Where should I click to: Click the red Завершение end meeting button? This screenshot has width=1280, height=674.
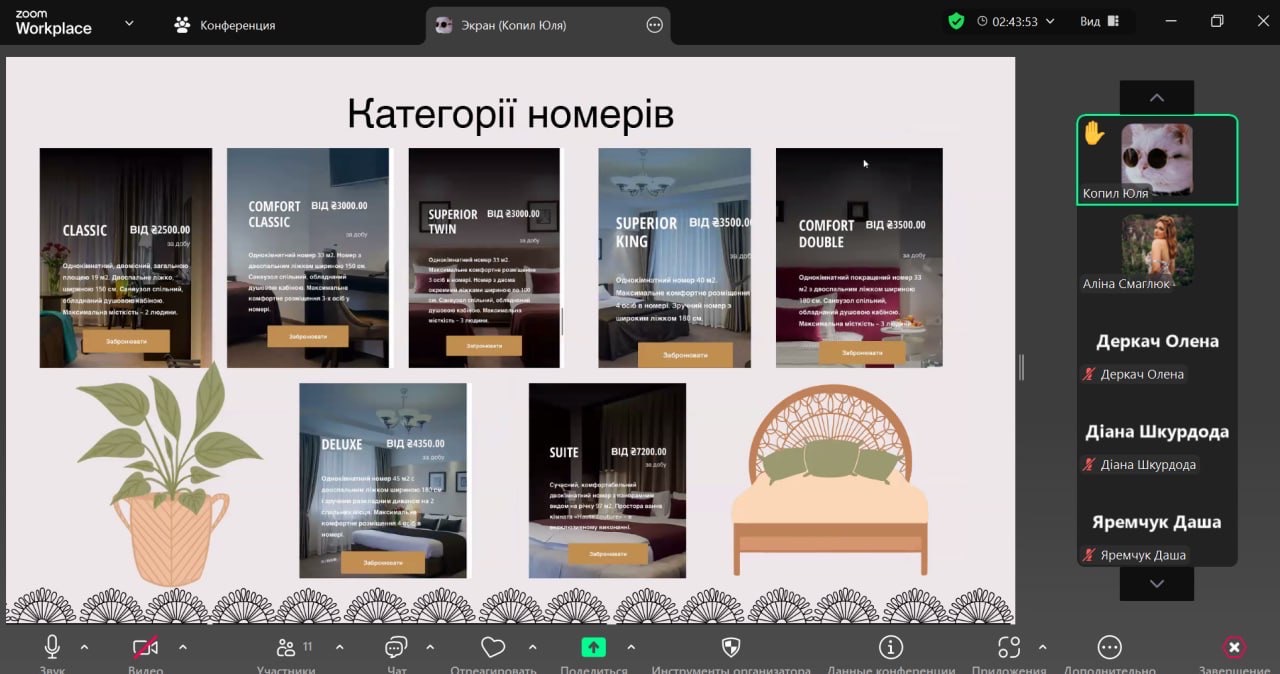pyautogui.click(x=1234, y=647)
